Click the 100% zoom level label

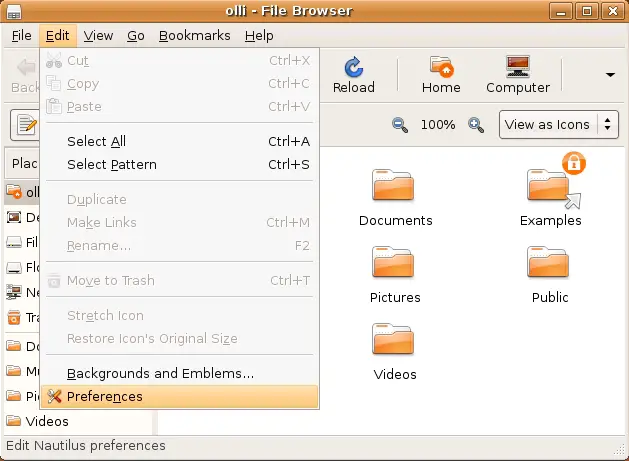438,125
